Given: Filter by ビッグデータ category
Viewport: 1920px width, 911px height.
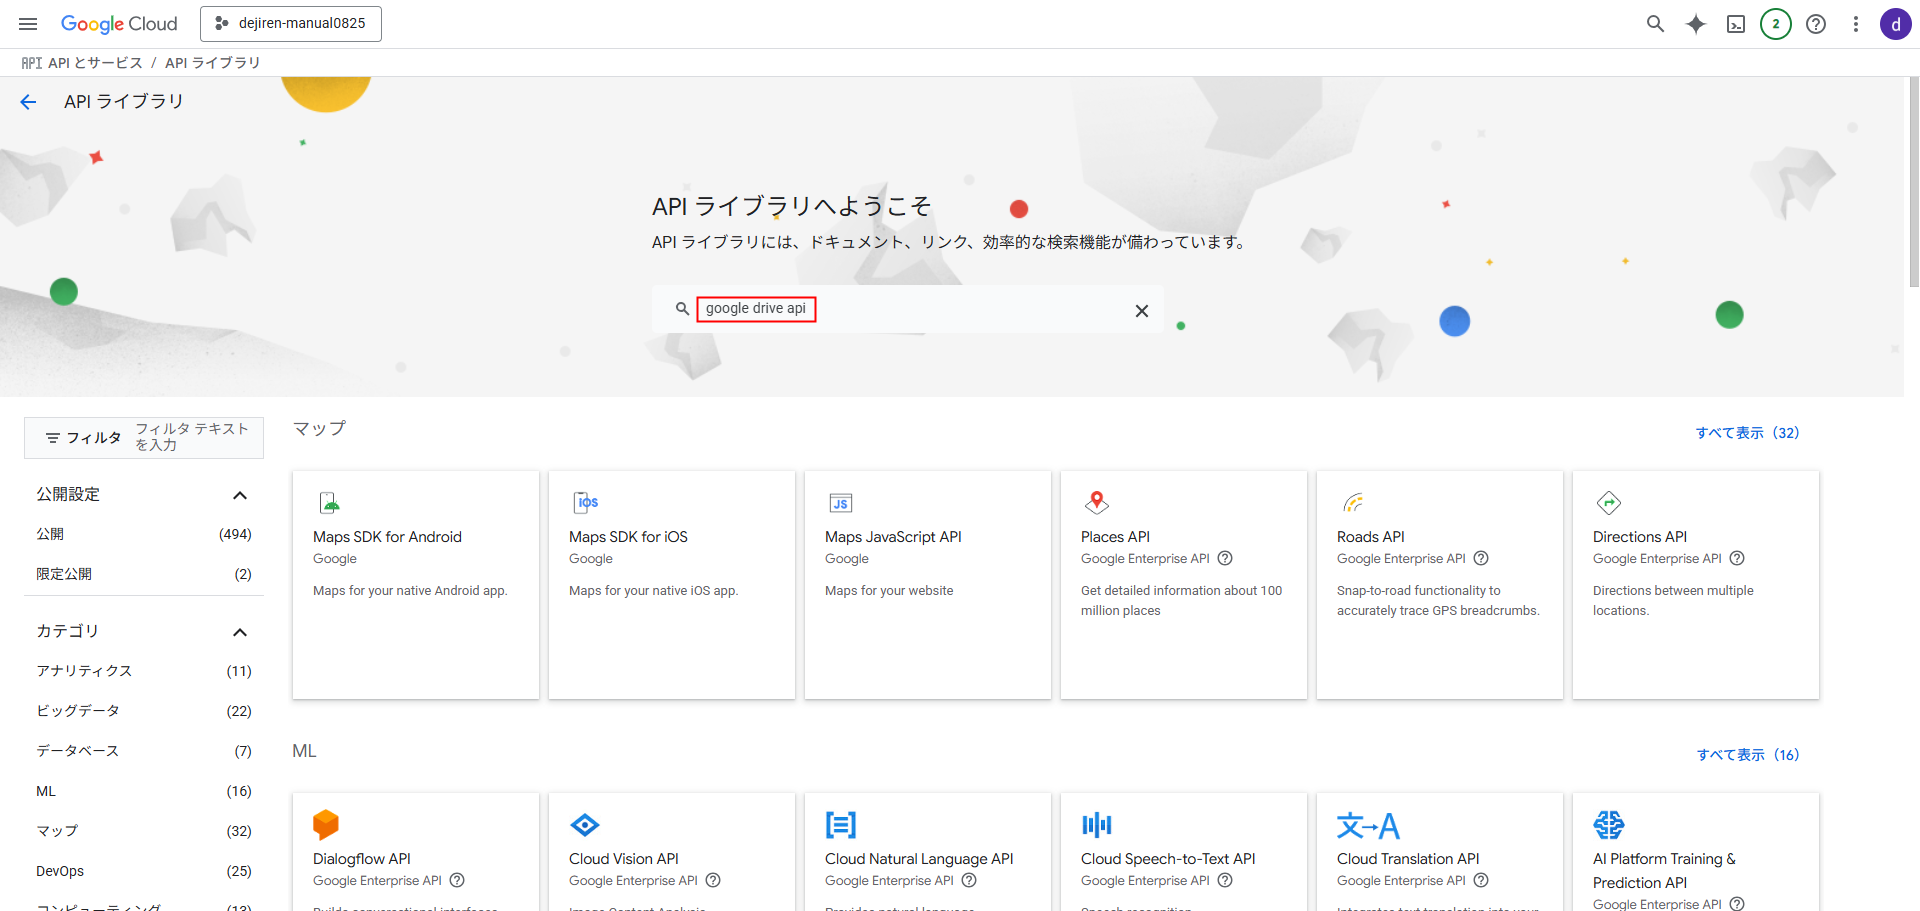Looking at the screenshot, I should (x=78, y=711).
